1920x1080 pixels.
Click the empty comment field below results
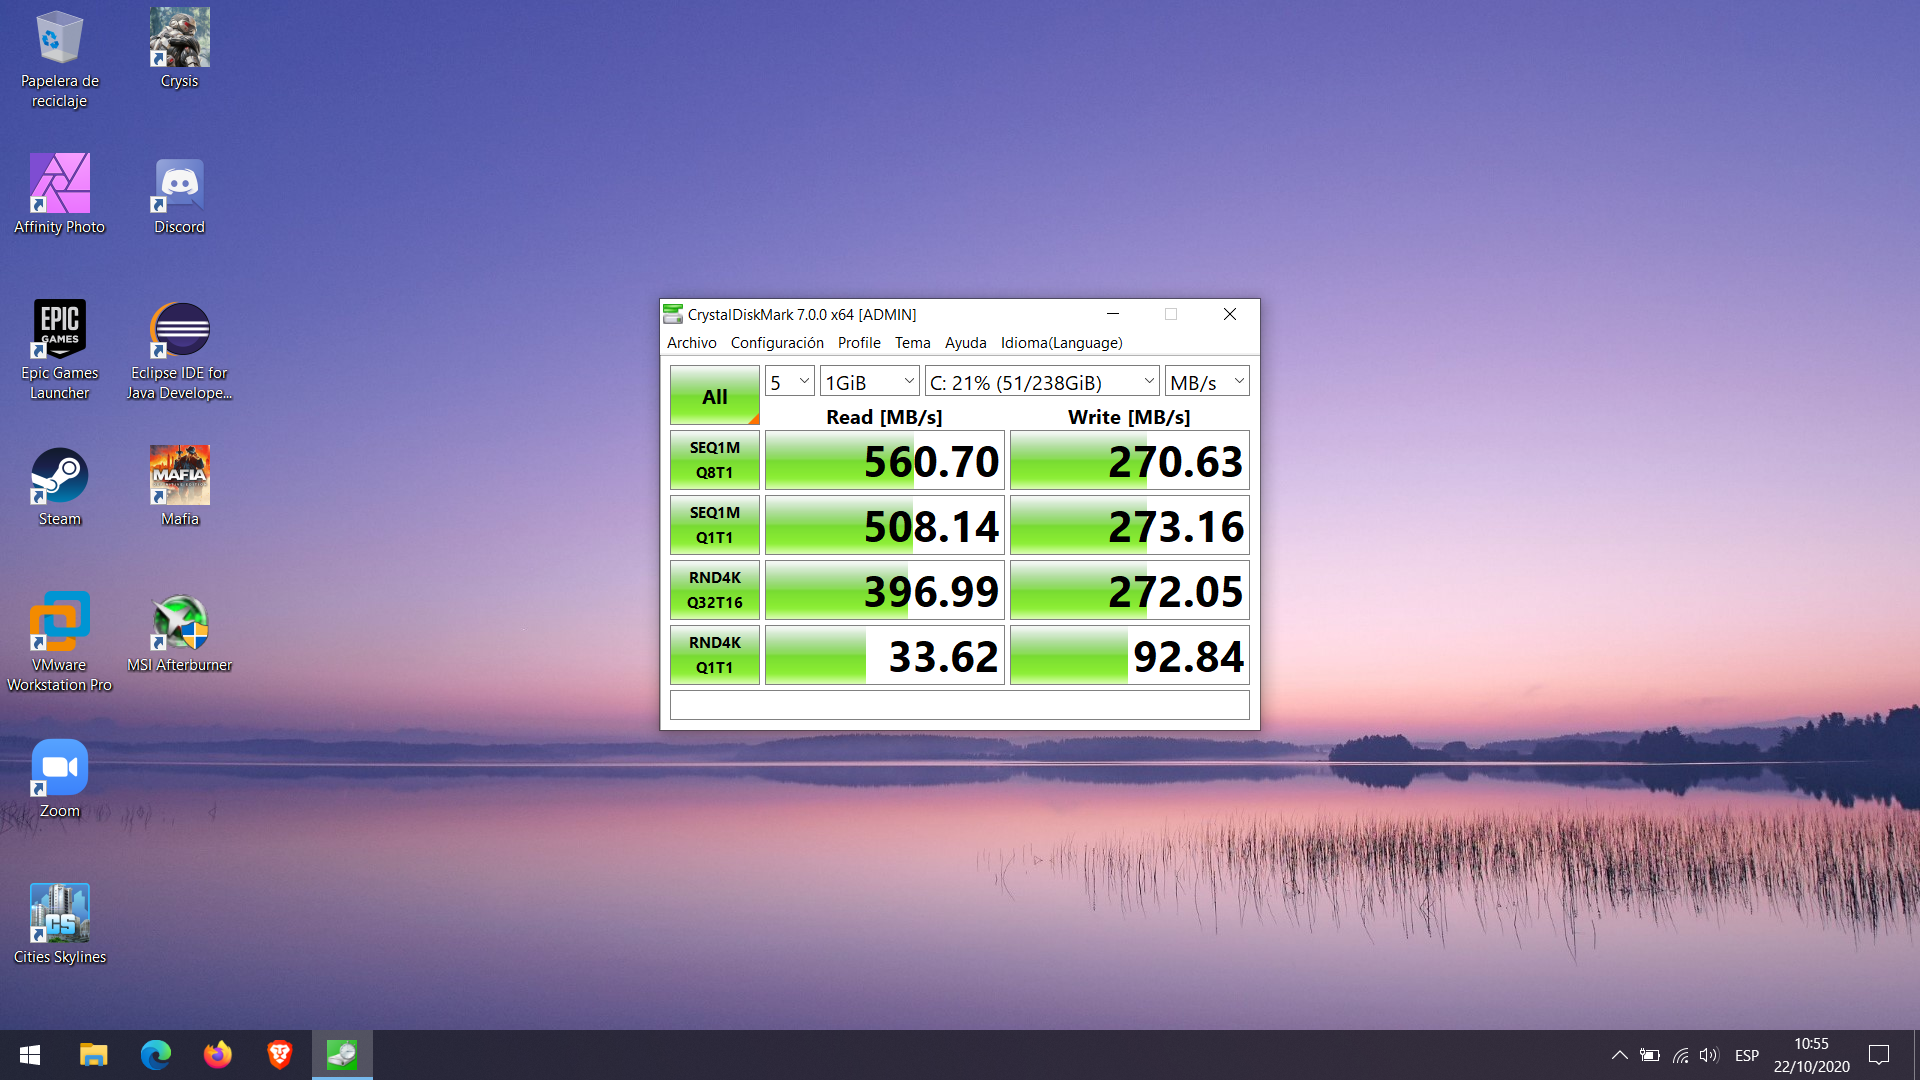(x=959, y=705)
